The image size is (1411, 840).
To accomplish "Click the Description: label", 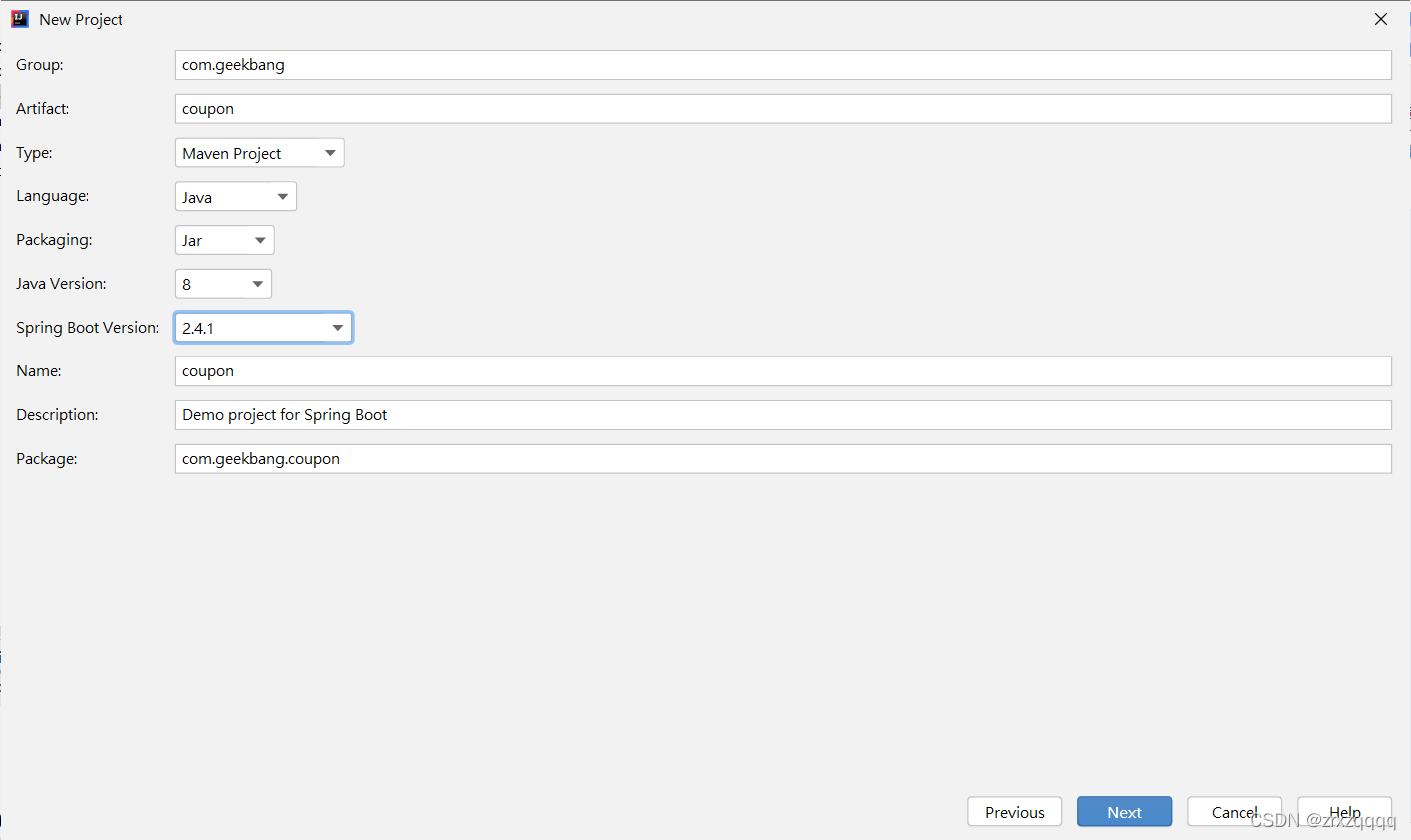I will point(57,415).
